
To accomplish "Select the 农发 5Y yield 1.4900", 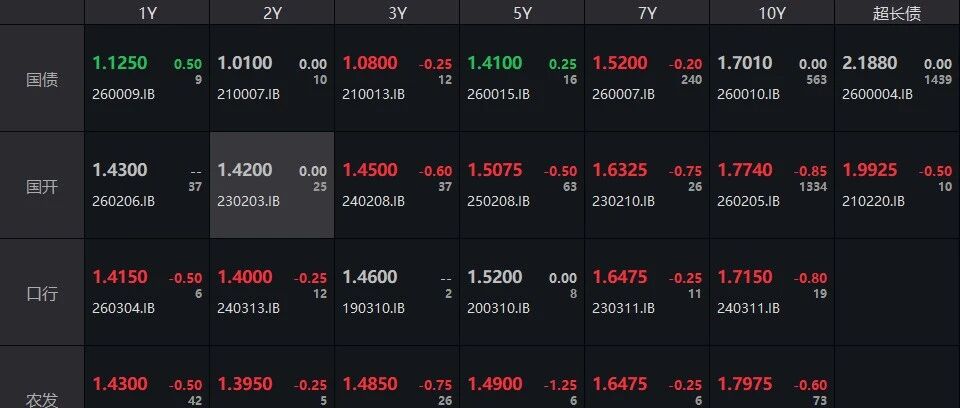I will (x=495, y=384).
